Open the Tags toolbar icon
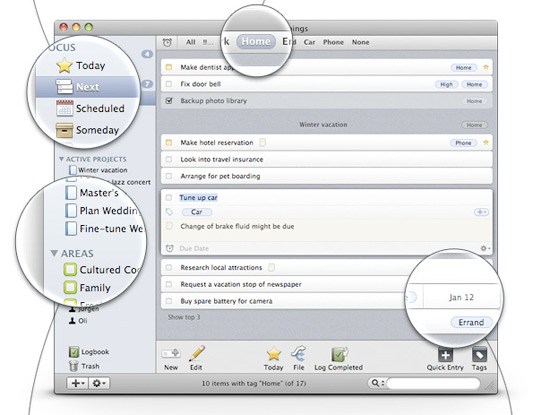 [x=479, y=354]
